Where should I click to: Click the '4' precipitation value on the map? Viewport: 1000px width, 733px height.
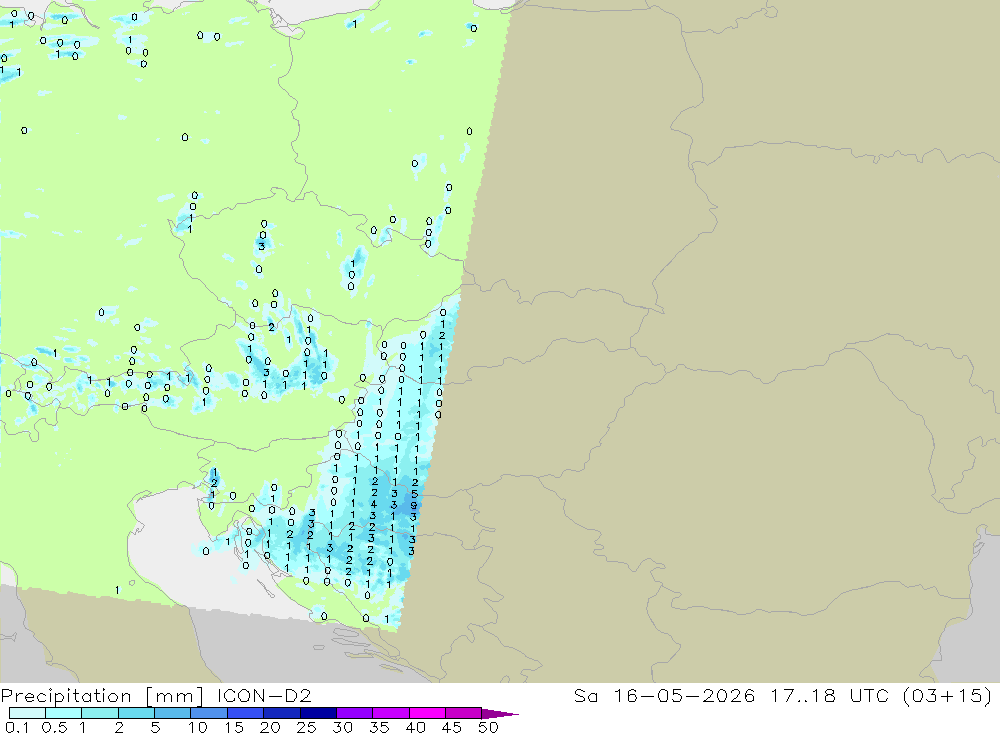(374, 505)
